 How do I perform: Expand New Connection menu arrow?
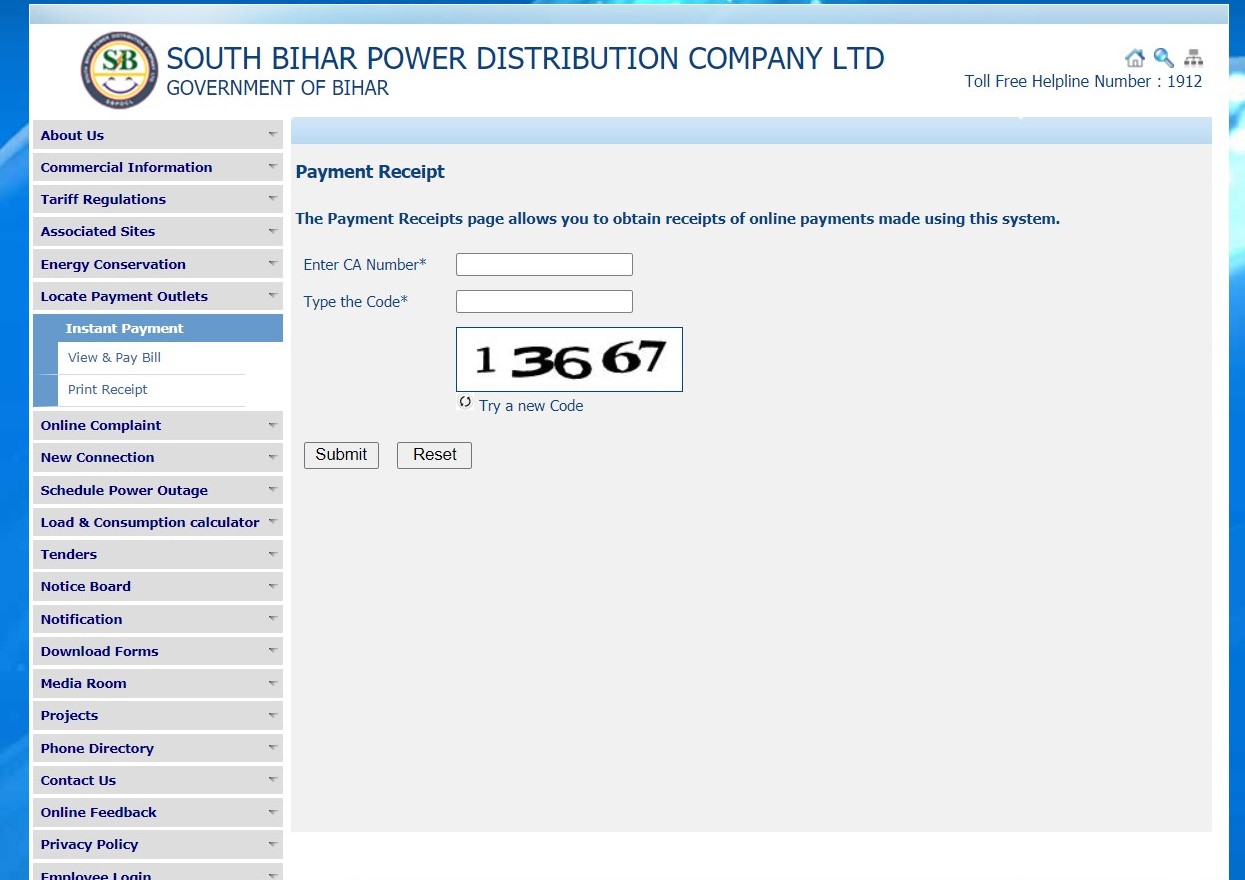tap(272, 457)
